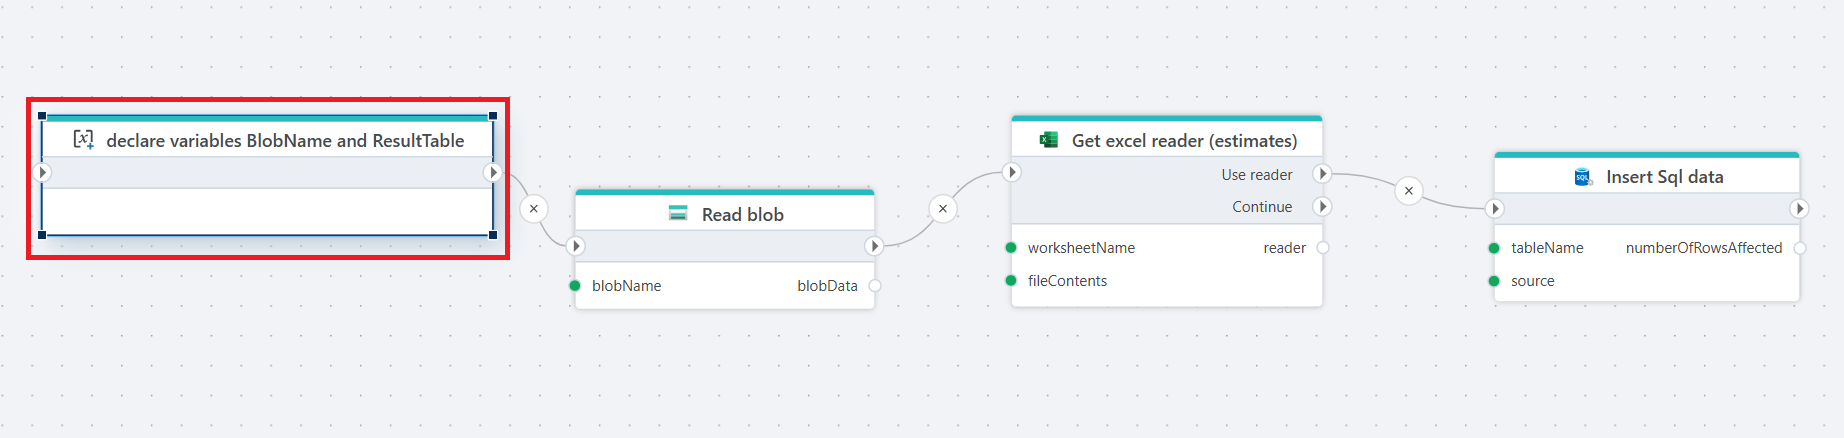The width and height of the screenshot is (1844, 438).
Task: Click the Excel icon on Get excel reader
Action: tap(1048, 140)
